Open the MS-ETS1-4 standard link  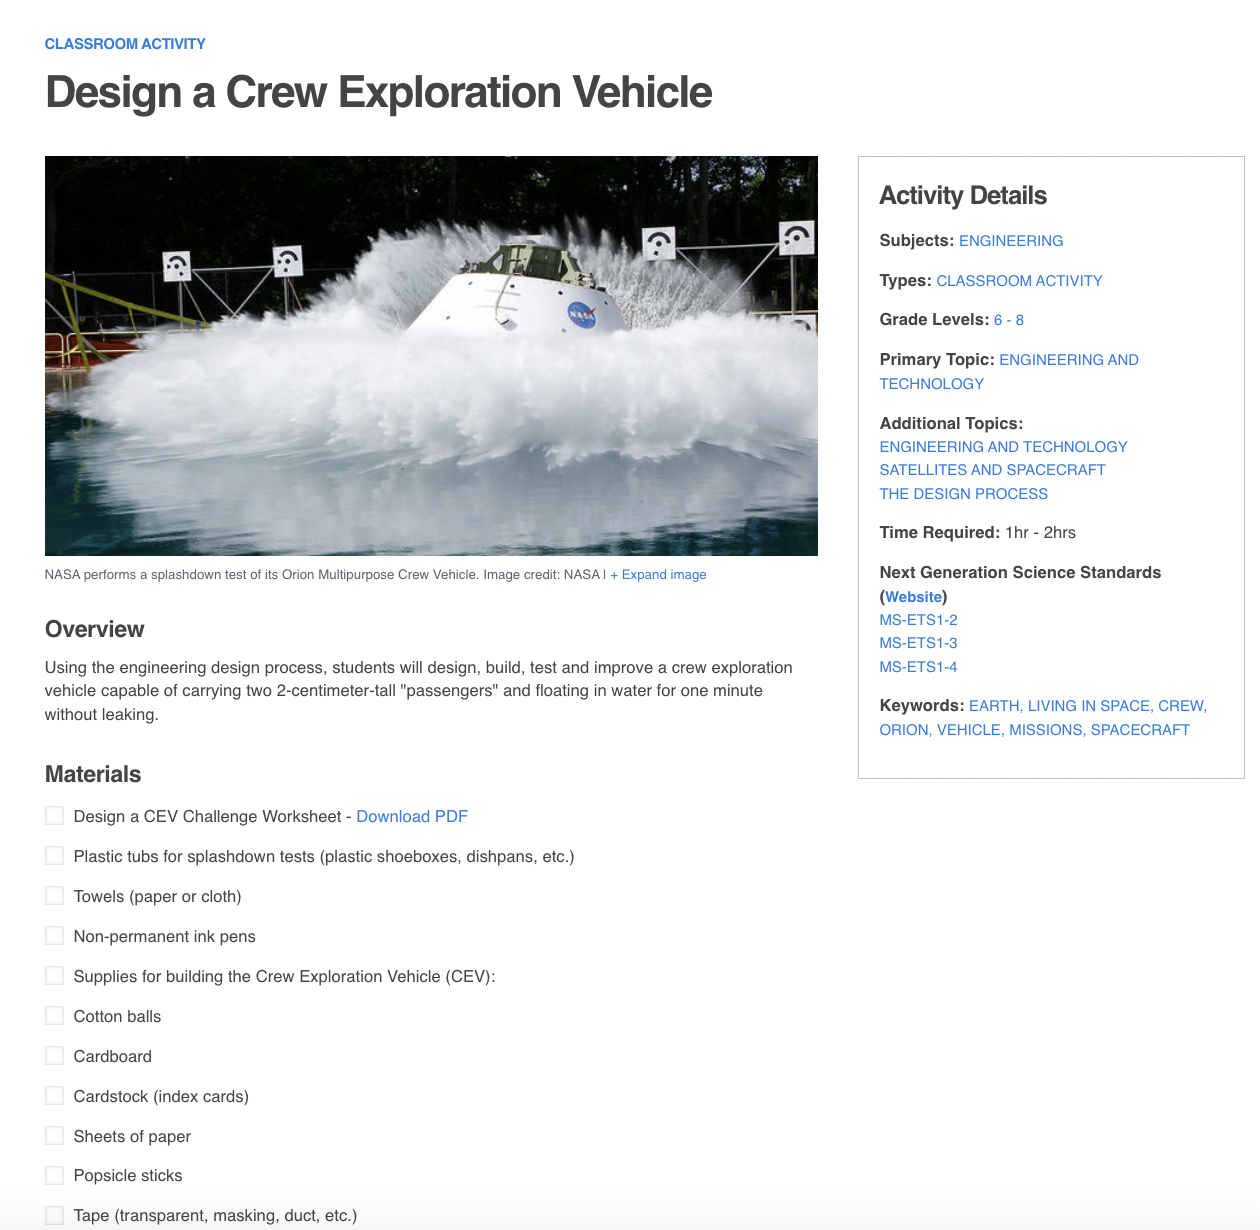918,666
